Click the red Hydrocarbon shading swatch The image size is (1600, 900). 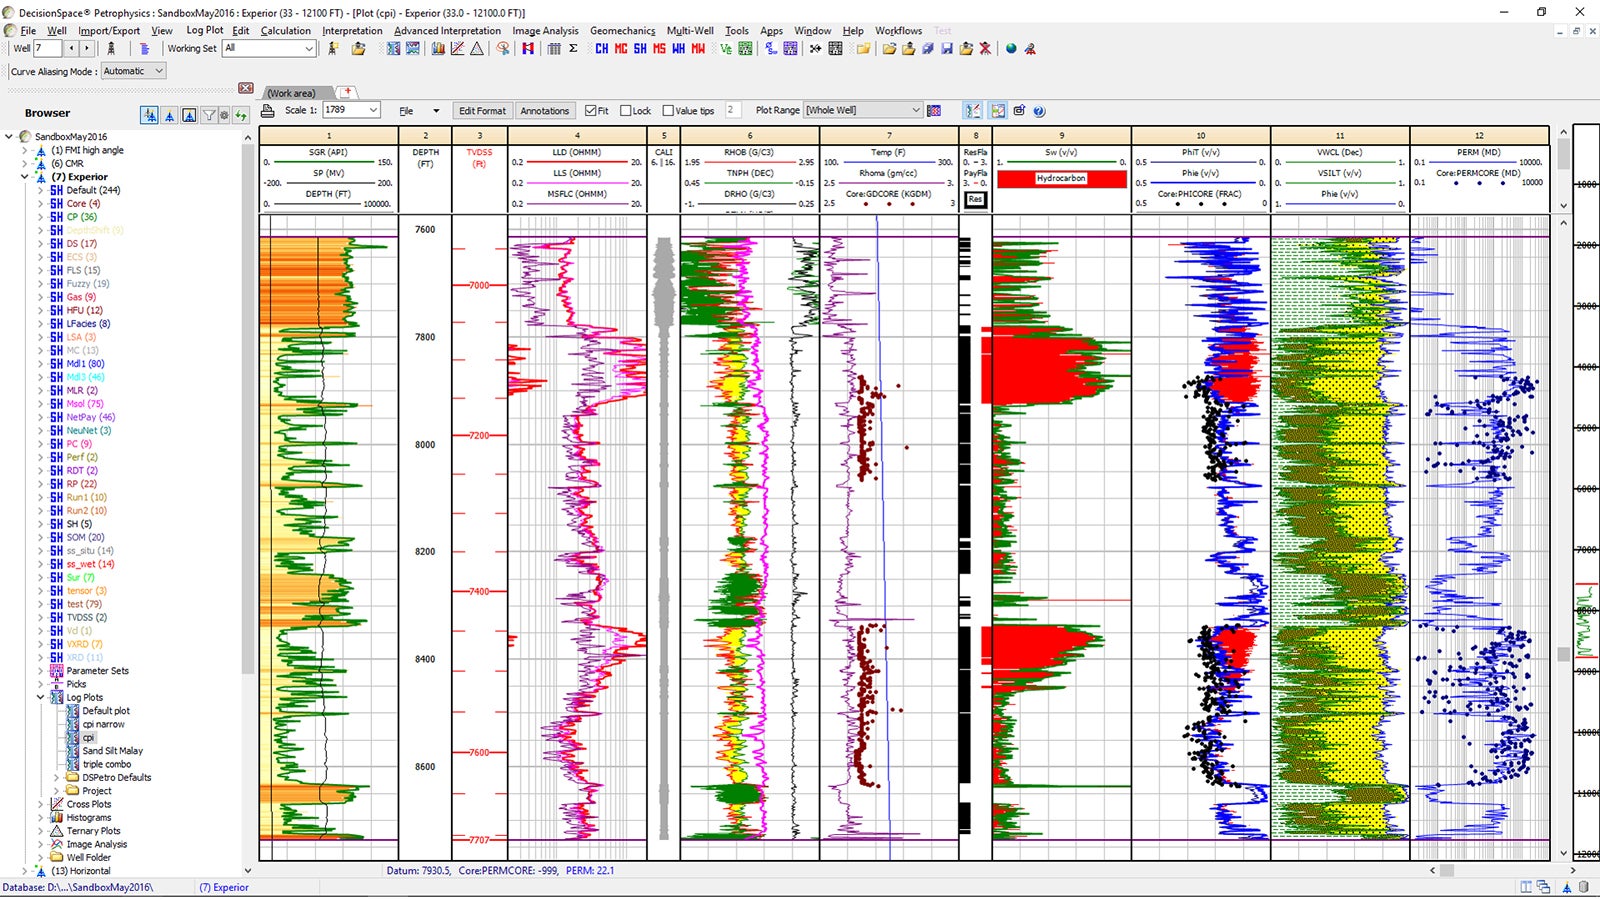1061,178
